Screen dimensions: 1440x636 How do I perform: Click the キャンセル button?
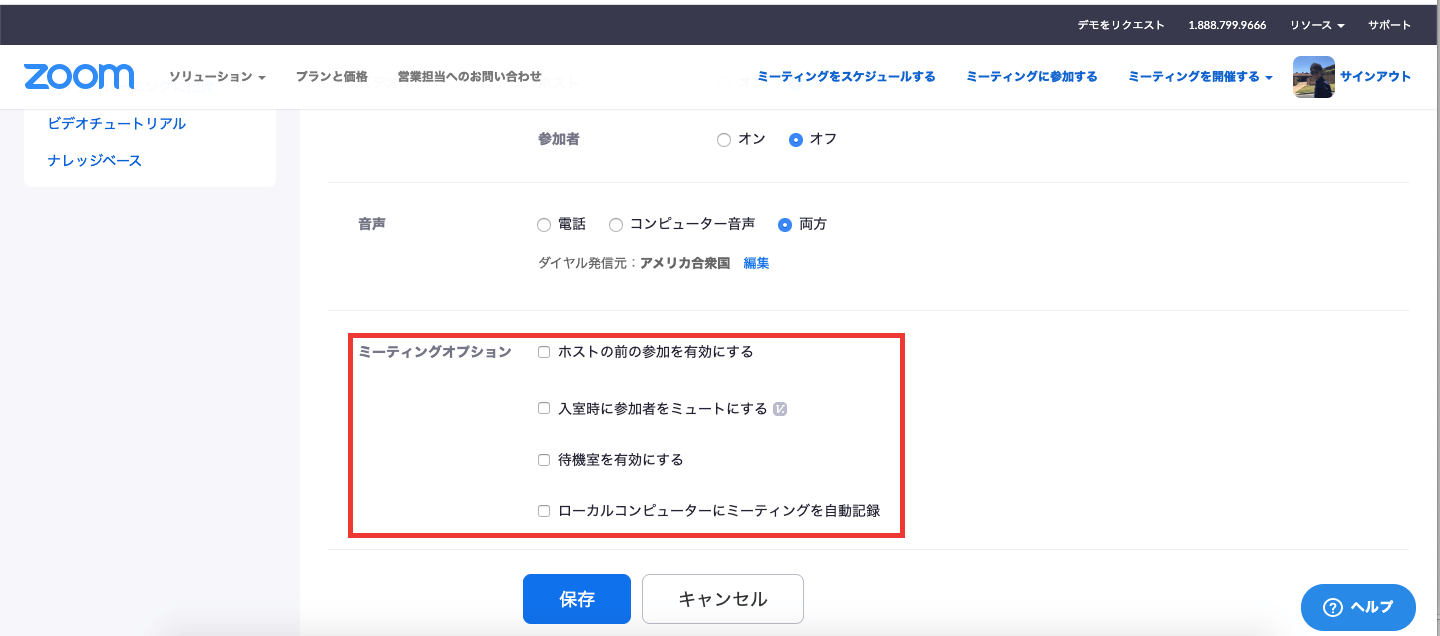point(722,599)
